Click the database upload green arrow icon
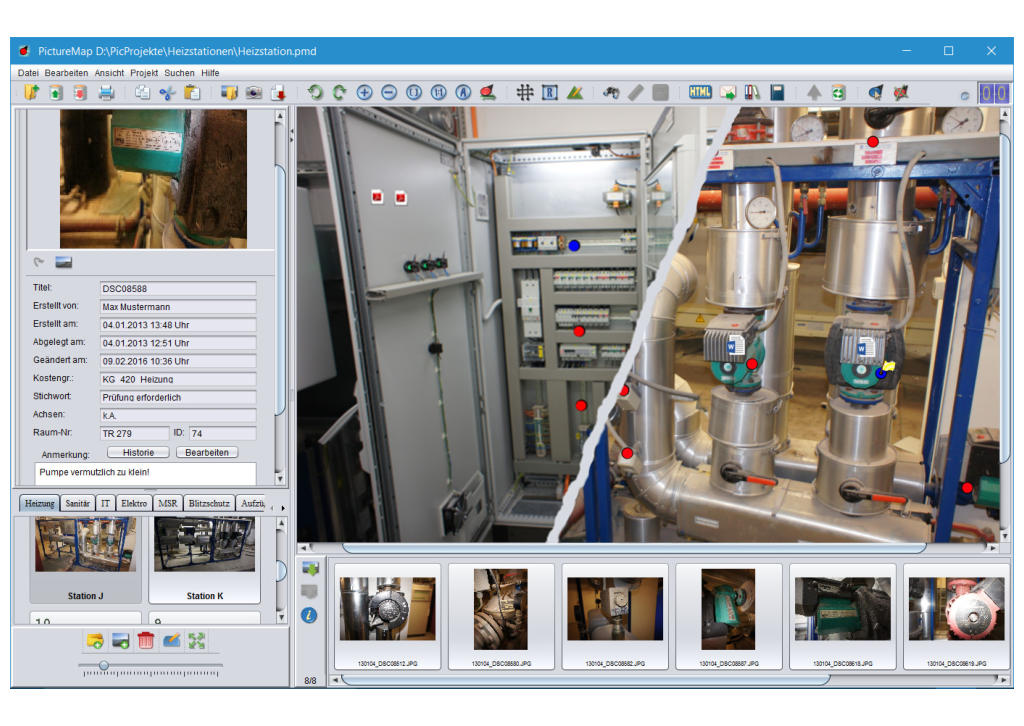 click(56, 93)
